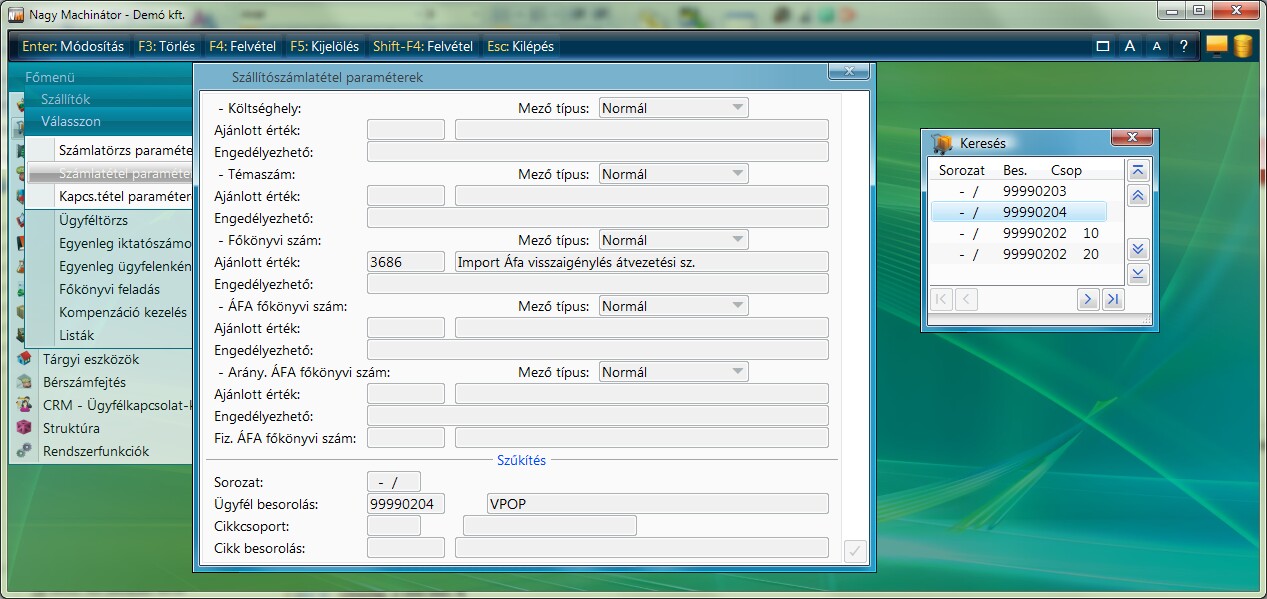
Task: Click the question mark help icon
Action: click(x=1184, y=46)
